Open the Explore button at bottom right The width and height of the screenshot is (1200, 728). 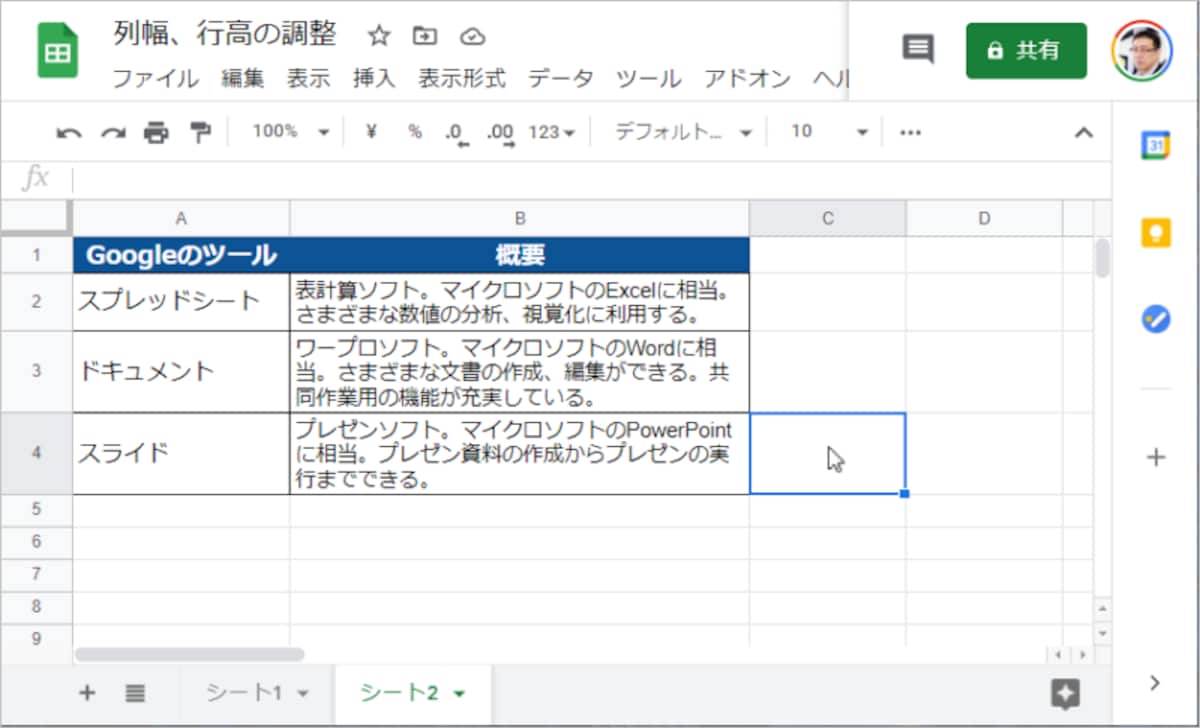(x=1066, y=693)
